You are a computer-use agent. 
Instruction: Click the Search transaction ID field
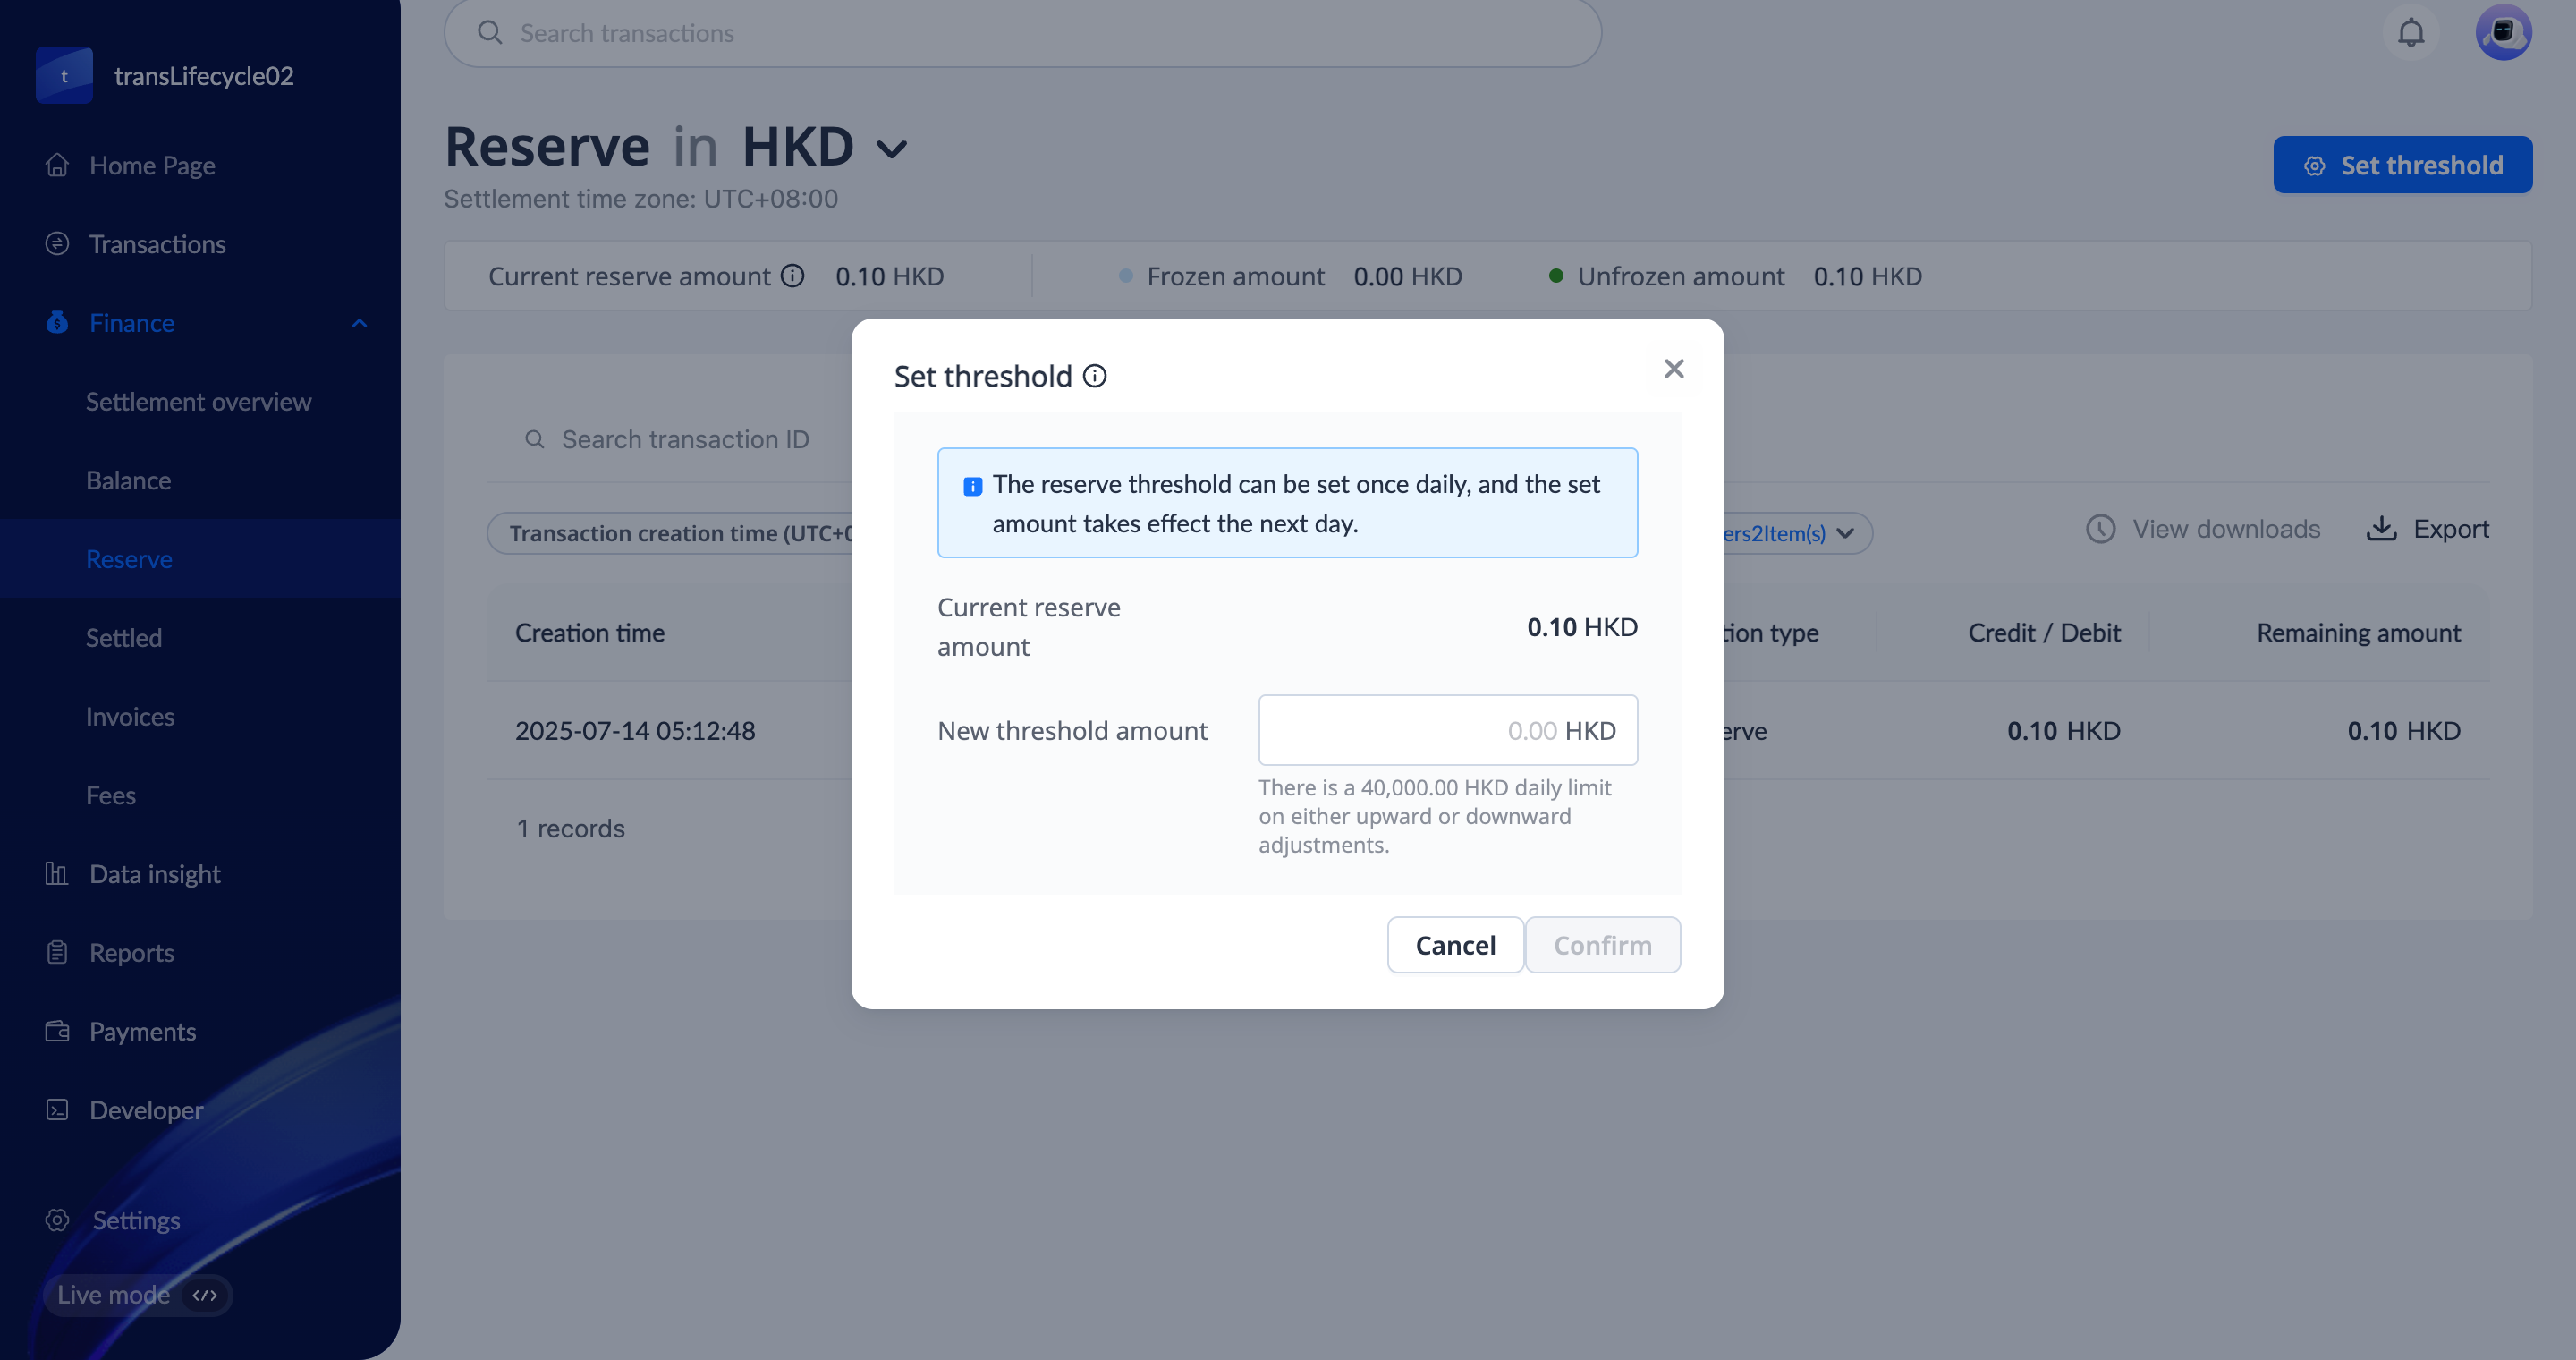click(685, 439)
